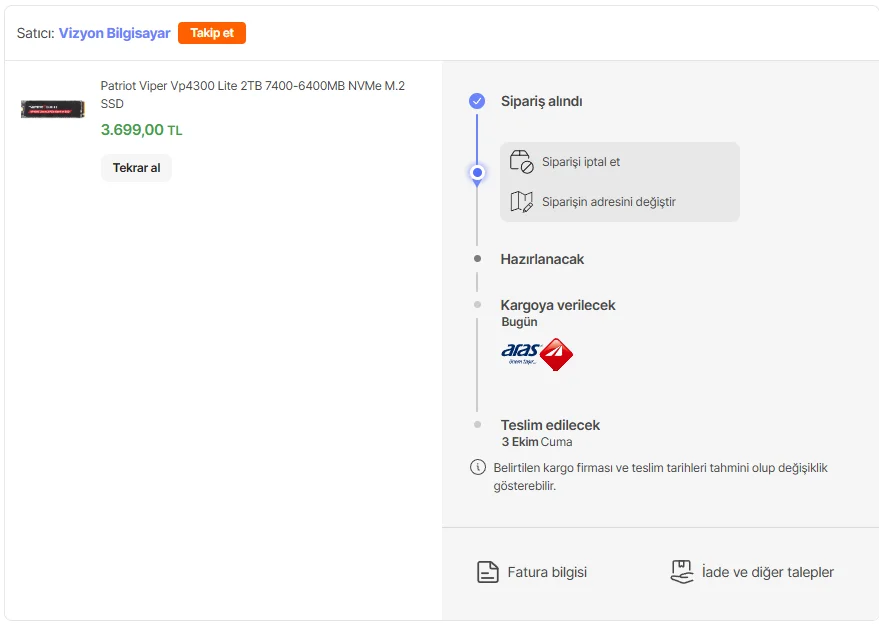Click the invoice document icon
The width and height of the screenshot is (879, 626).
tap(487, 572)
